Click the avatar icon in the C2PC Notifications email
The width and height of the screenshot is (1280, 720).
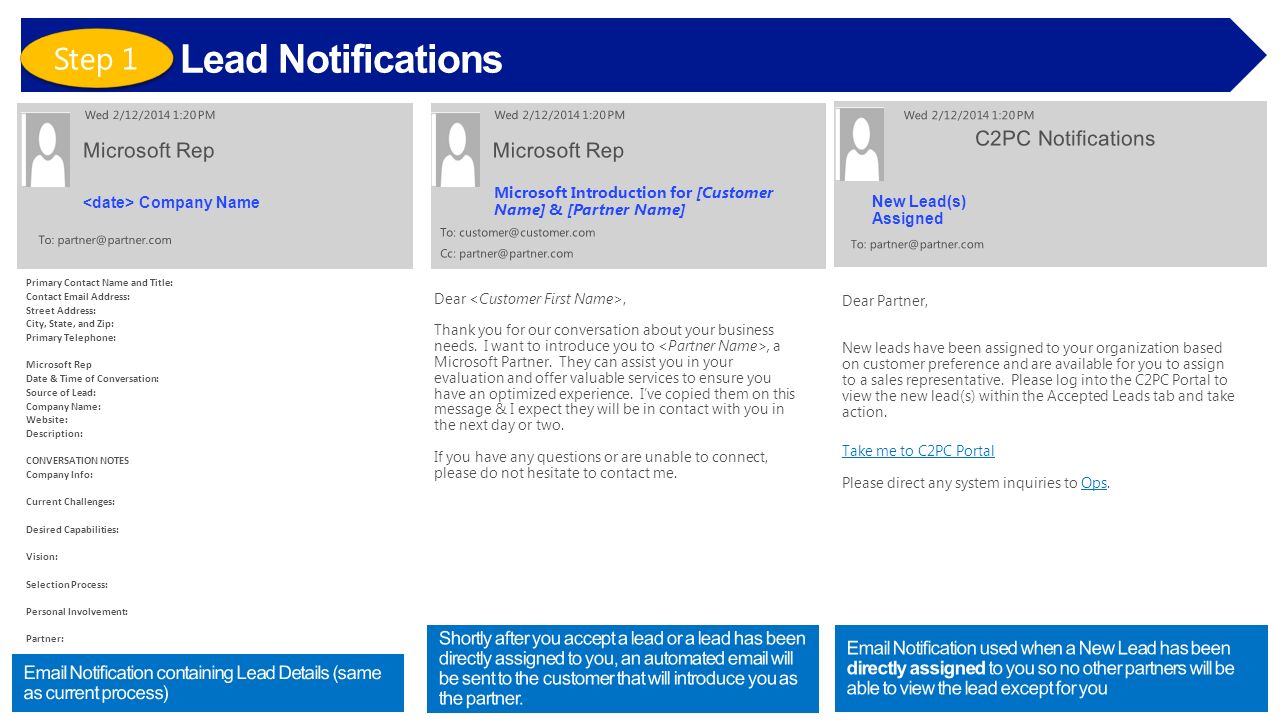point(860,144)
